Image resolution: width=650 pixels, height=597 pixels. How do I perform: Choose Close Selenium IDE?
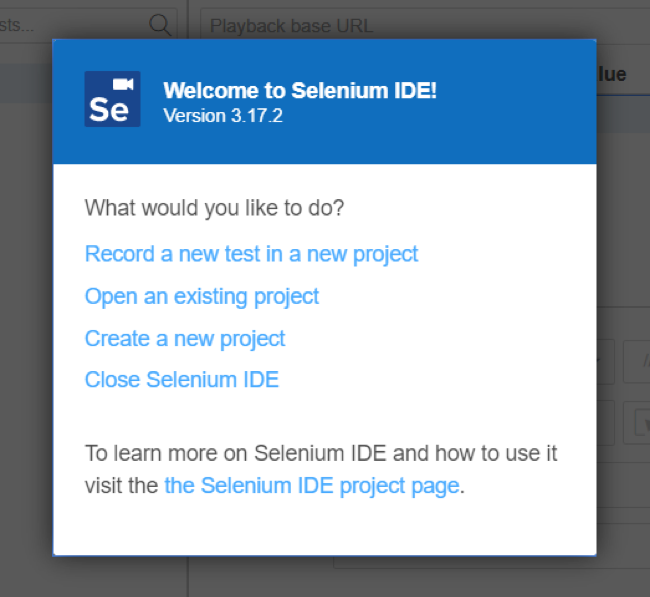coord(182,380)
